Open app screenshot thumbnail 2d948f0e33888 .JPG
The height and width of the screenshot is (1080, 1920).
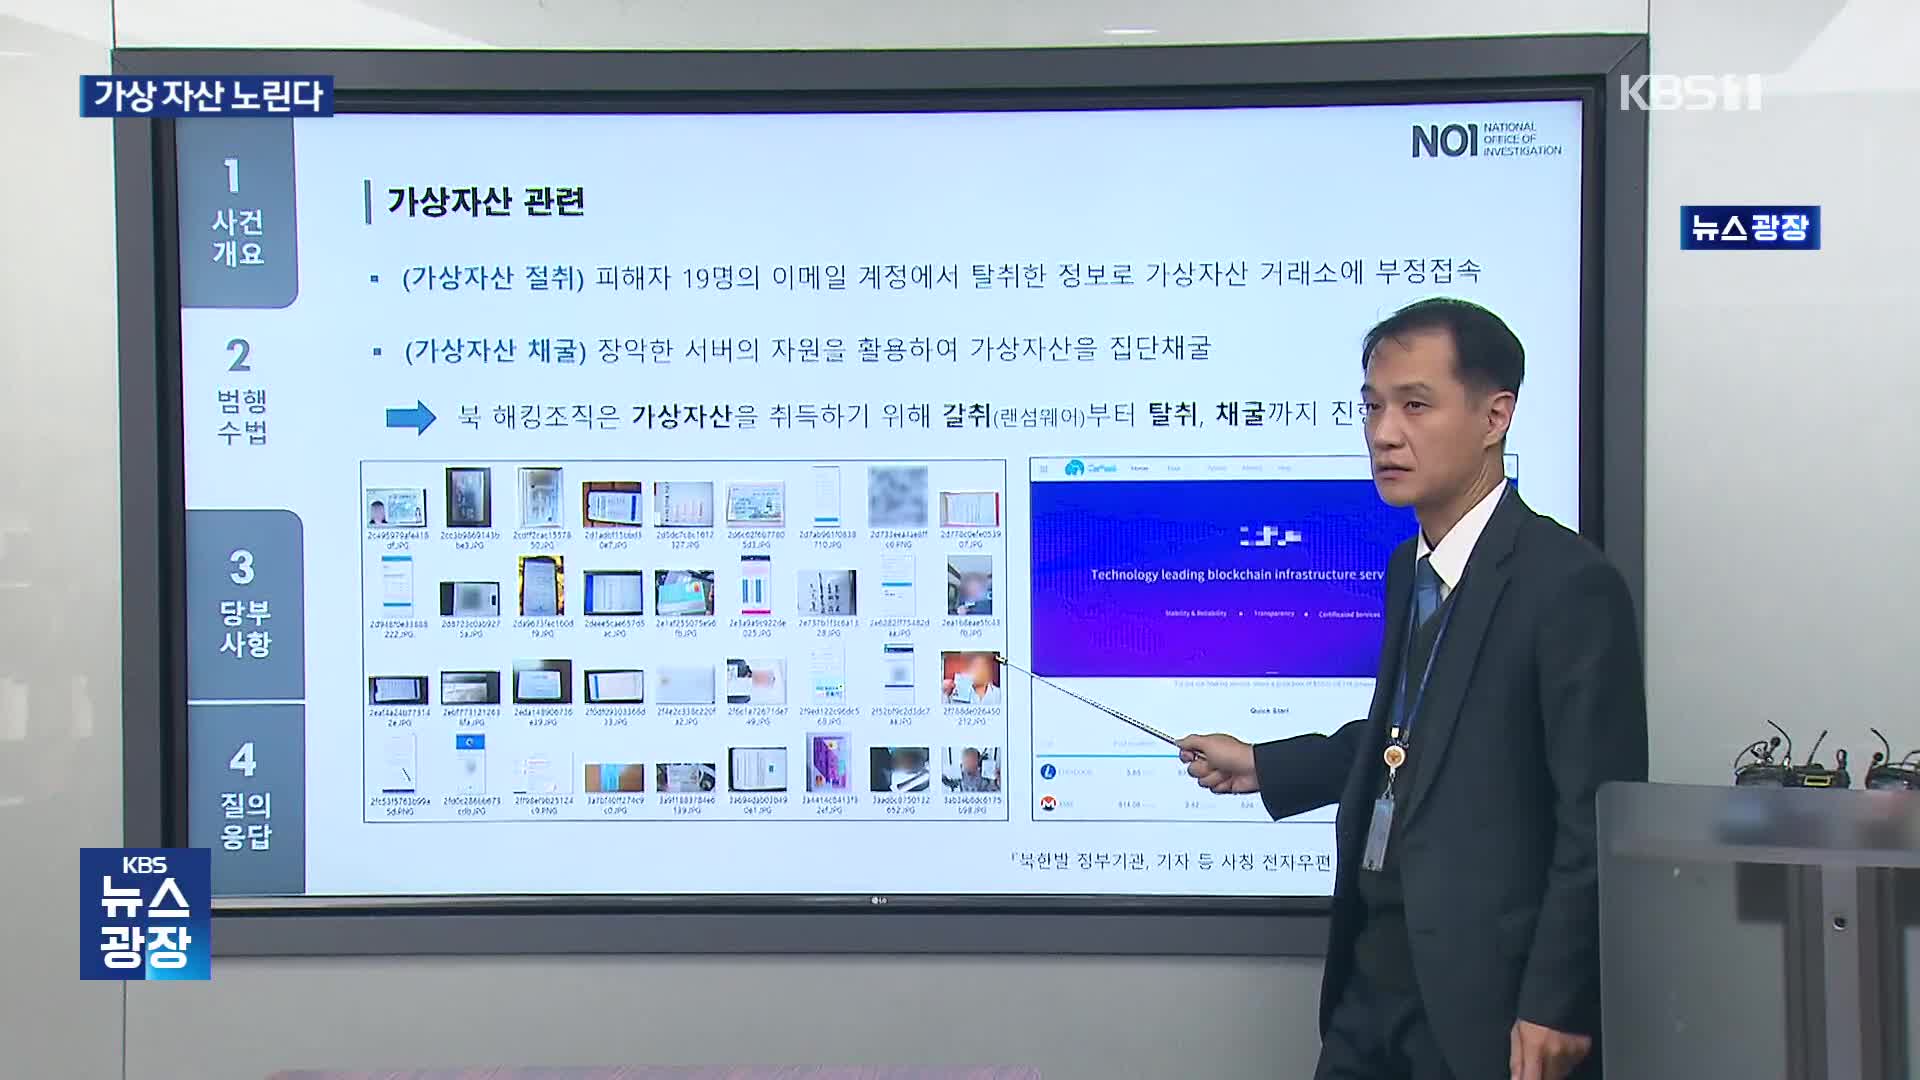[x=397, y=586]
